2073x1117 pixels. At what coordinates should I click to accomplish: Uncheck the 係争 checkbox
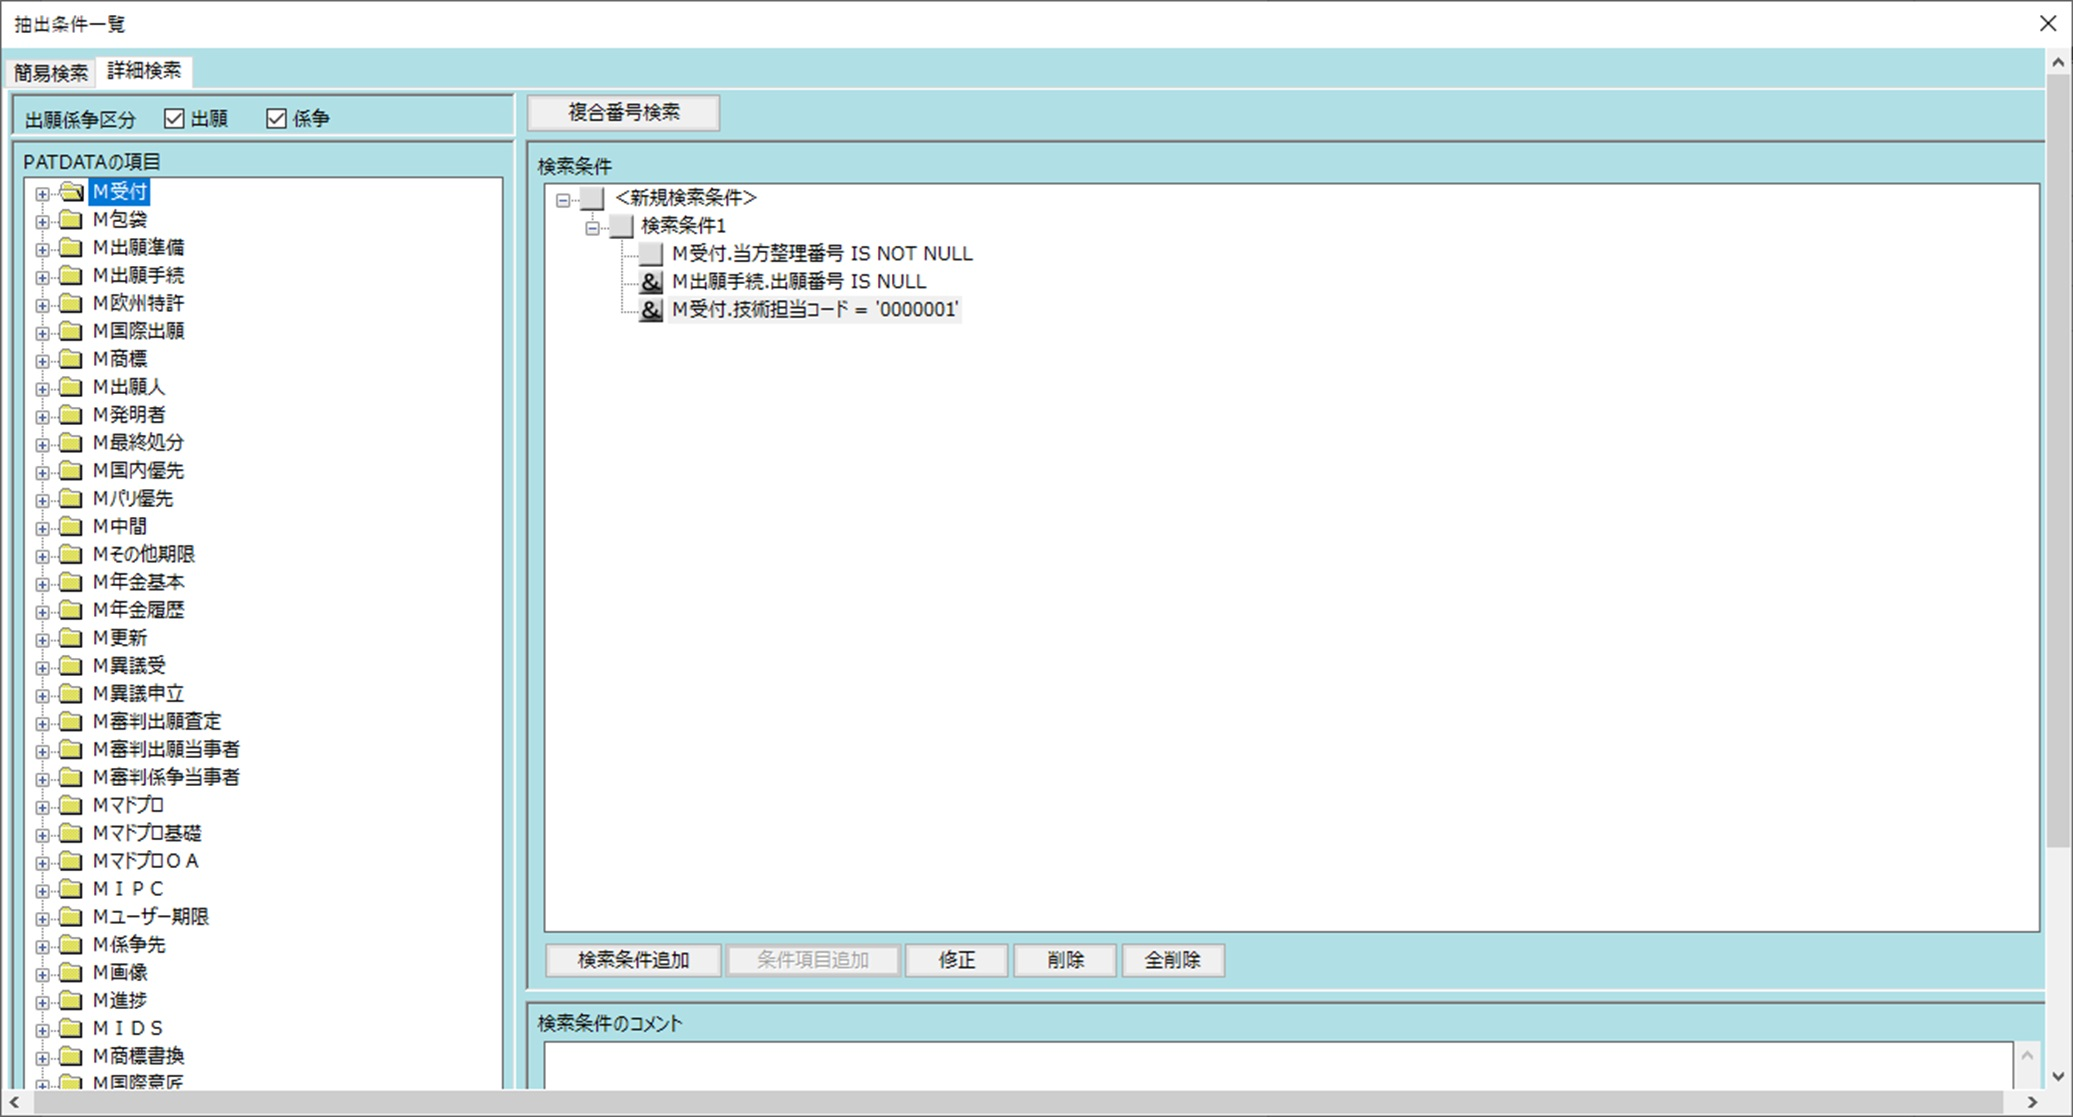(276, 118)
